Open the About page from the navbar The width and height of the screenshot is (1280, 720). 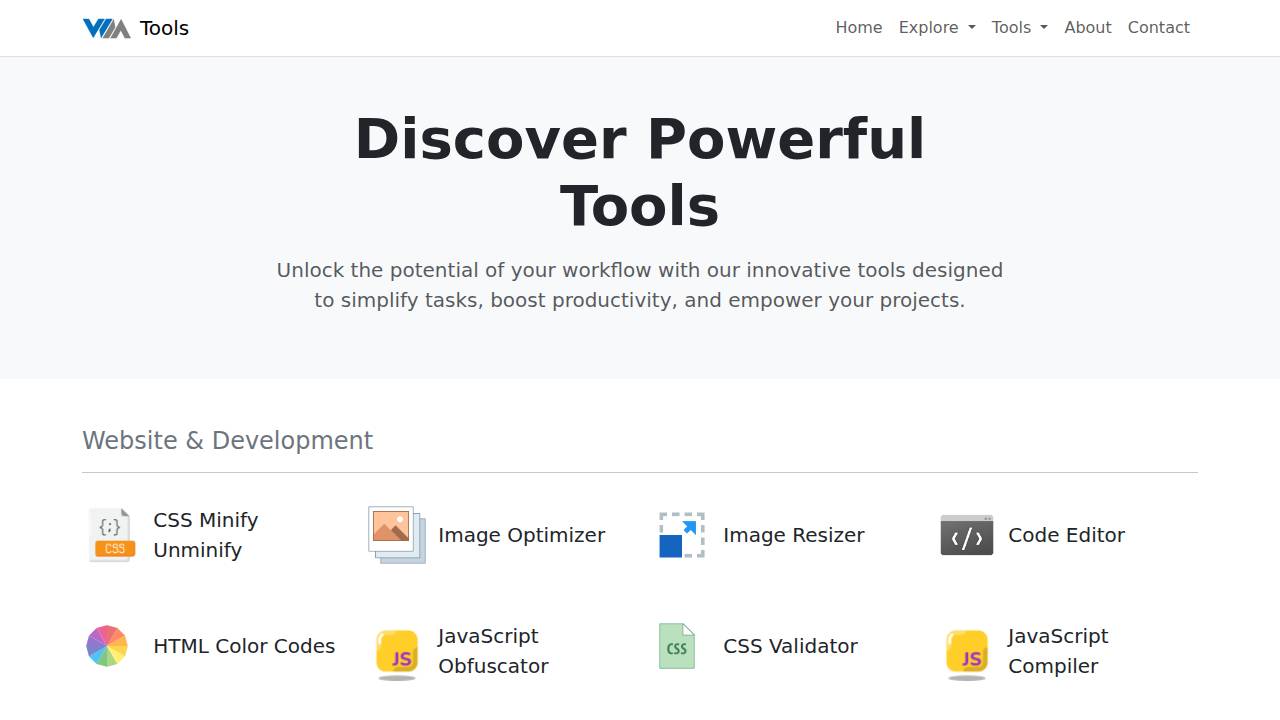click(1087, 27)
